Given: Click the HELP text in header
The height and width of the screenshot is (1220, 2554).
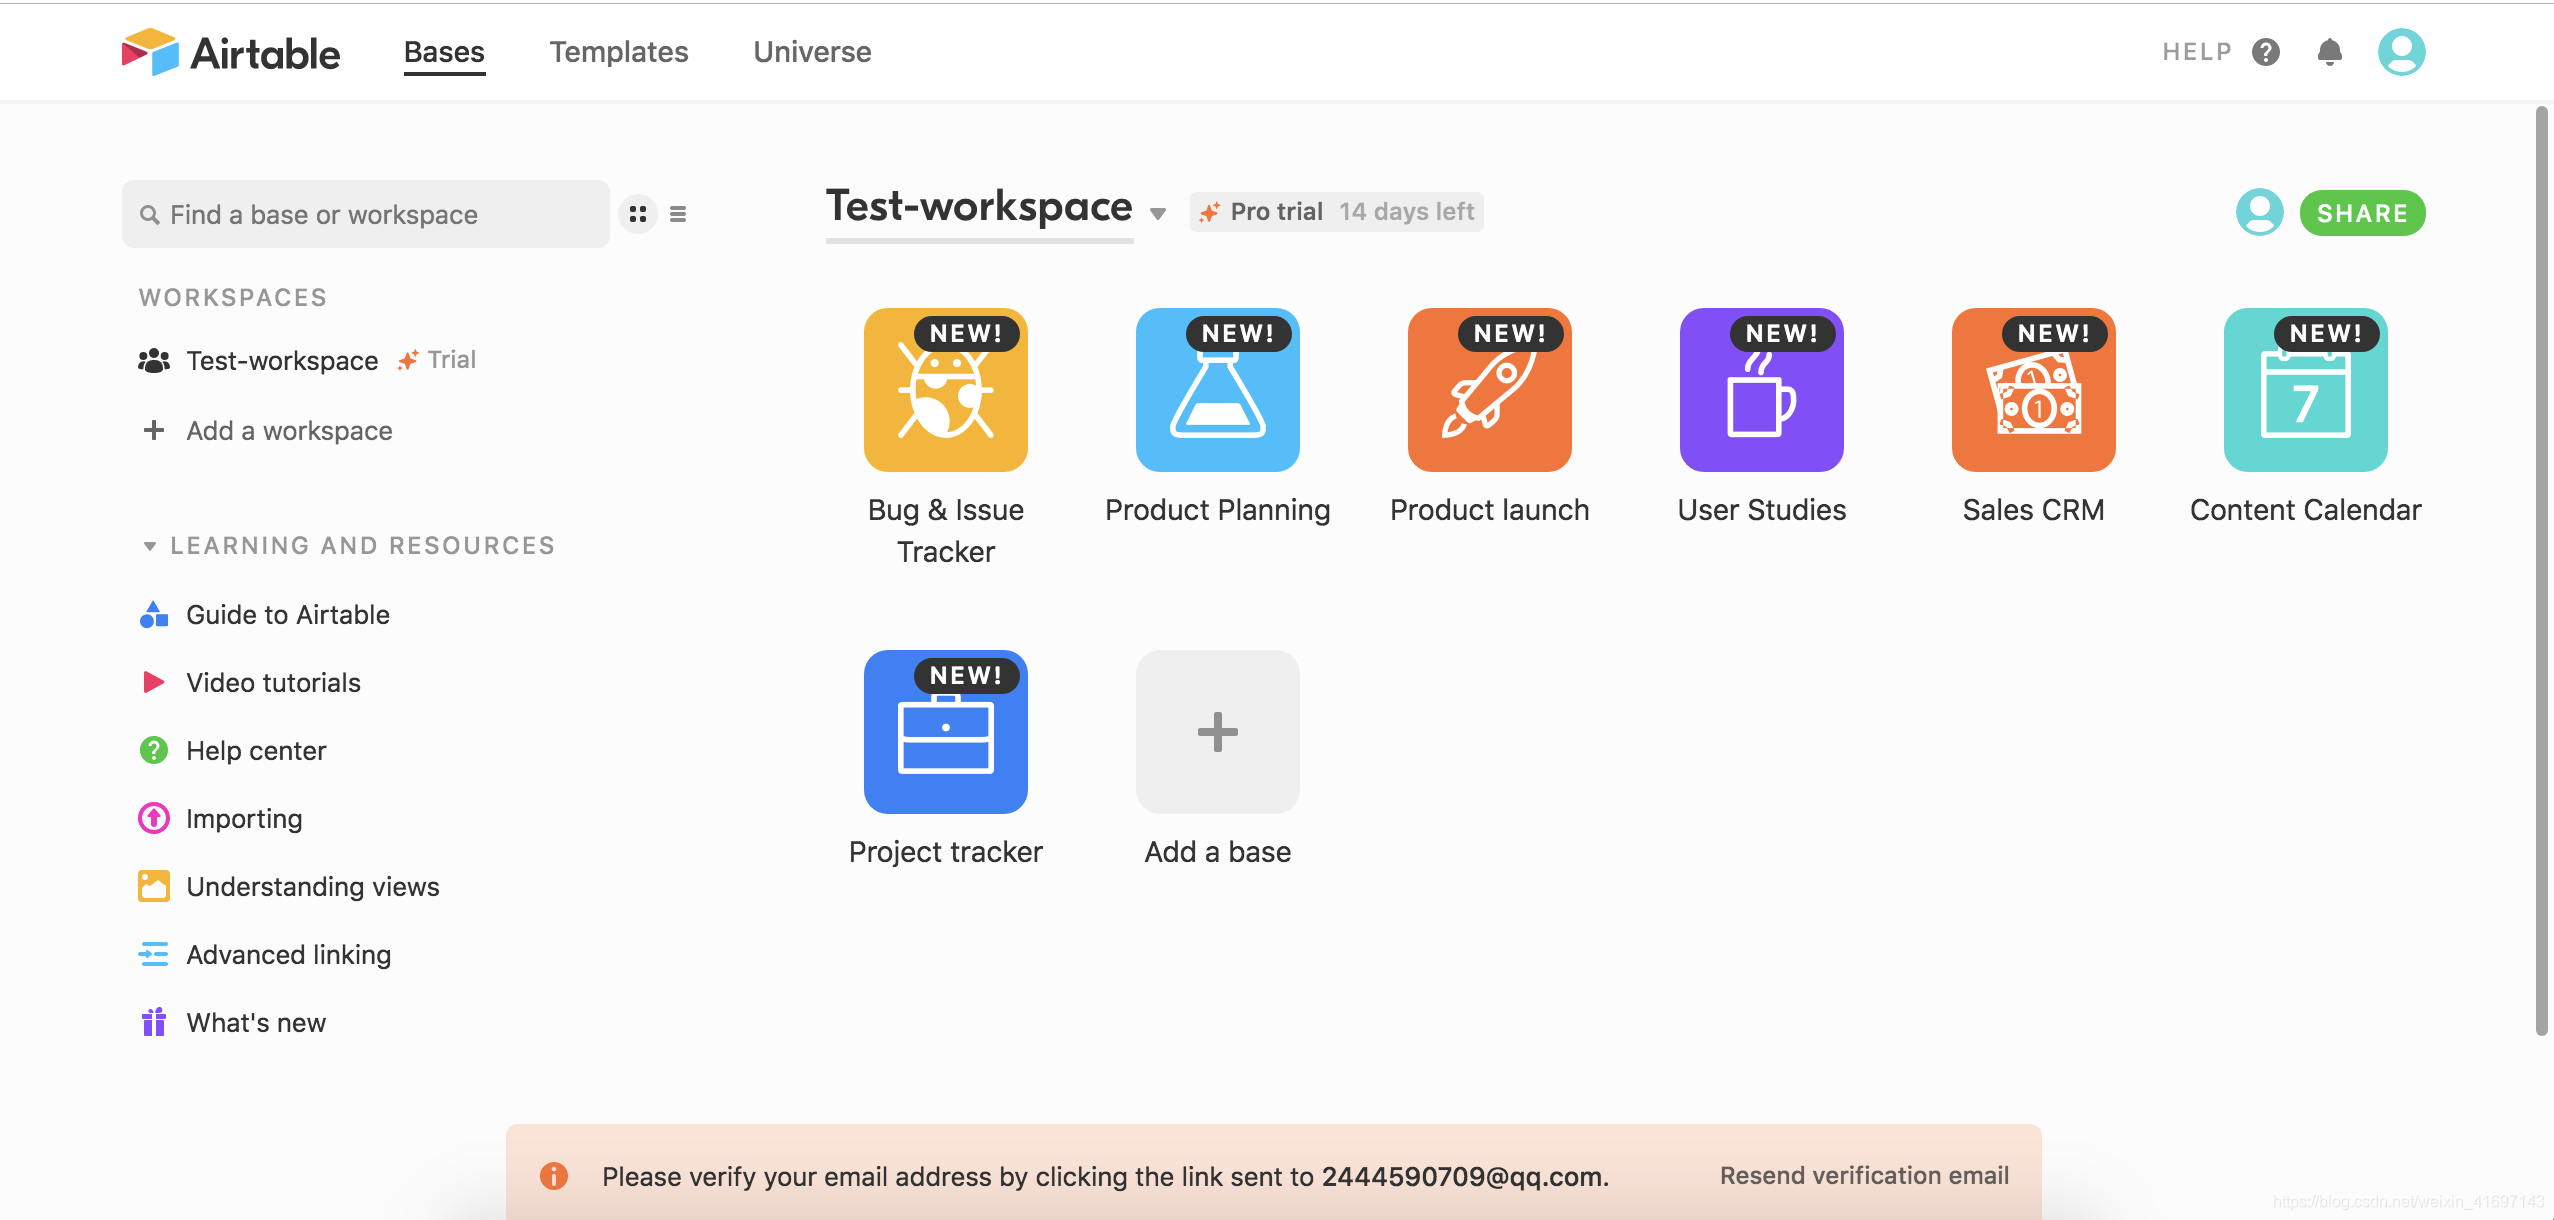Looking at the screenshot, I should (x=2196, y=52).
